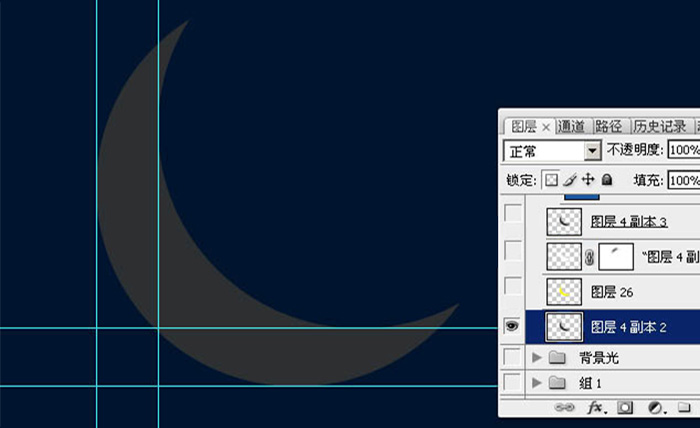Hide layer 图层 4 副本 2 eye

coord(512,326)
